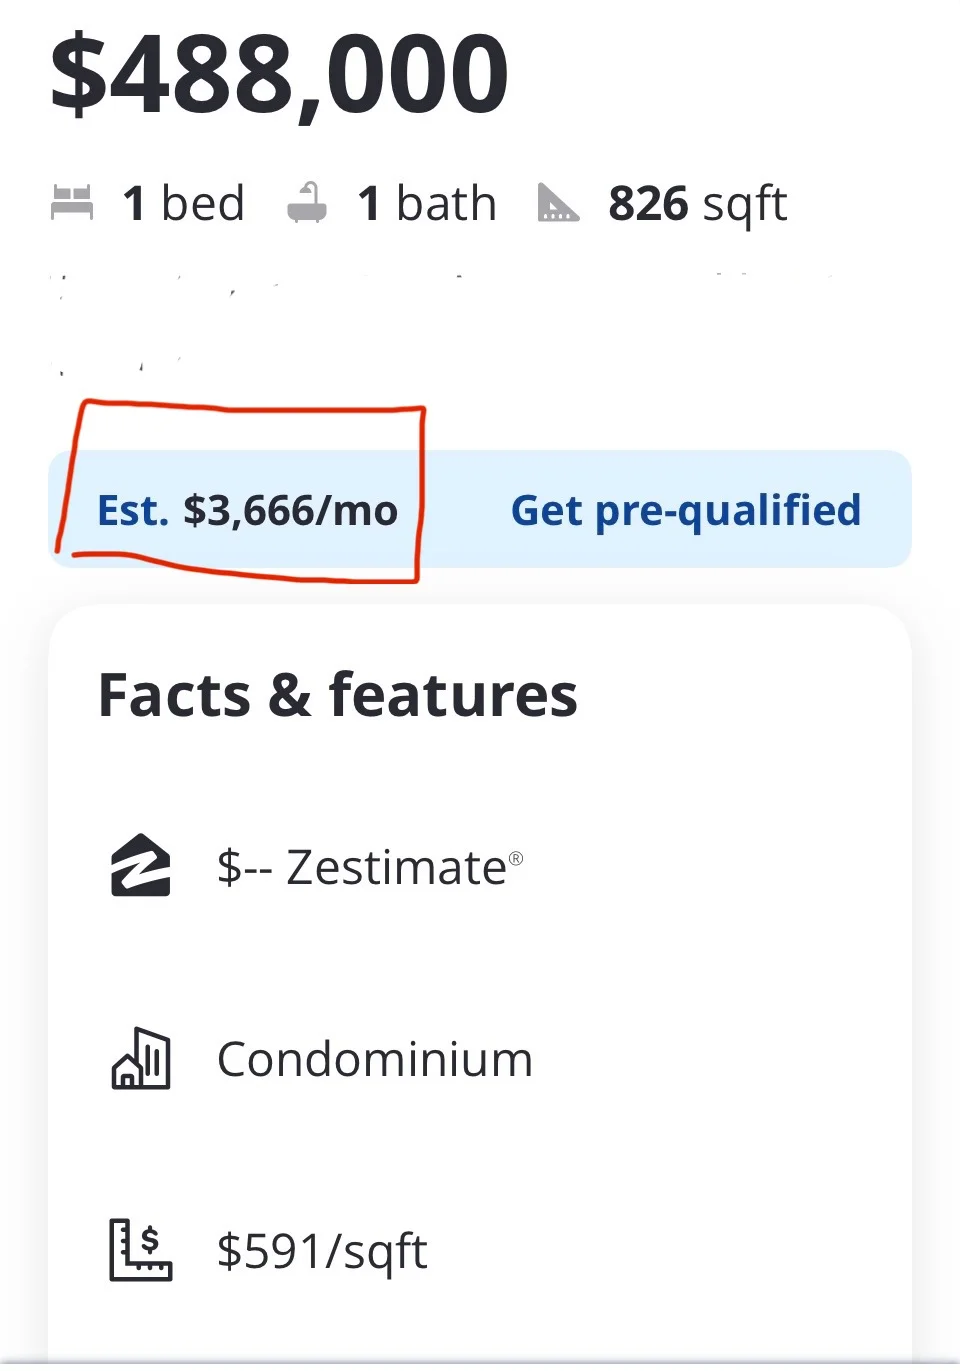
Task: Tap the $-- Zestimate text
Action: [x=362, y=867]
